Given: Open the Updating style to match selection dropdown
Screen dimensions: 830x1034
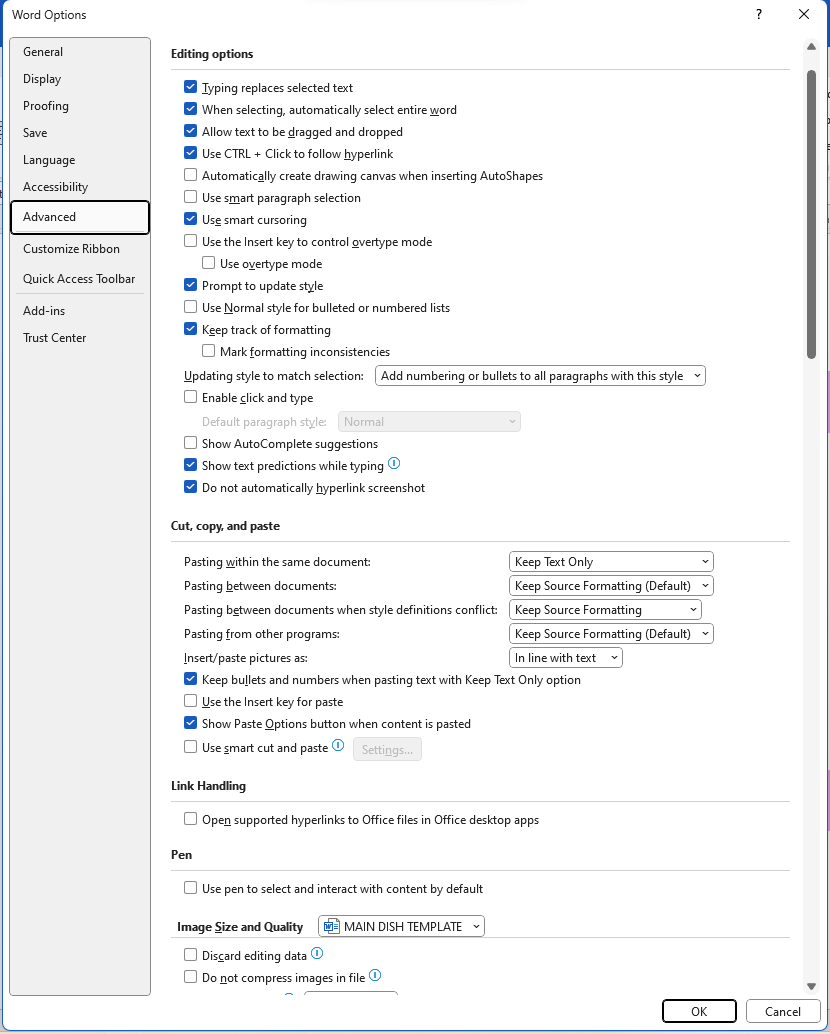Looking at the screenshot, I should (x=540, y=375).
